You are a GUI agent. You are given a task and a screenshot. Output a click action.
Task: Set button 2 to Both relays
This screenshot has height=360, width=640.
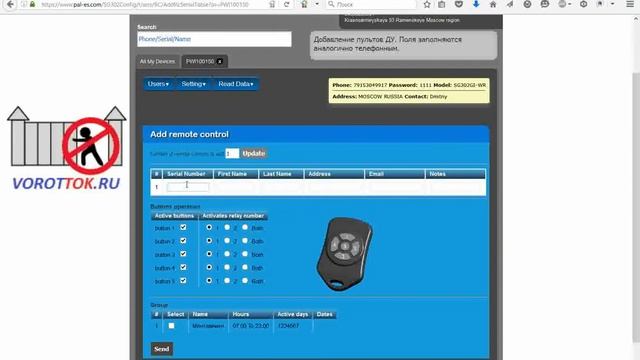coord(245,241)
